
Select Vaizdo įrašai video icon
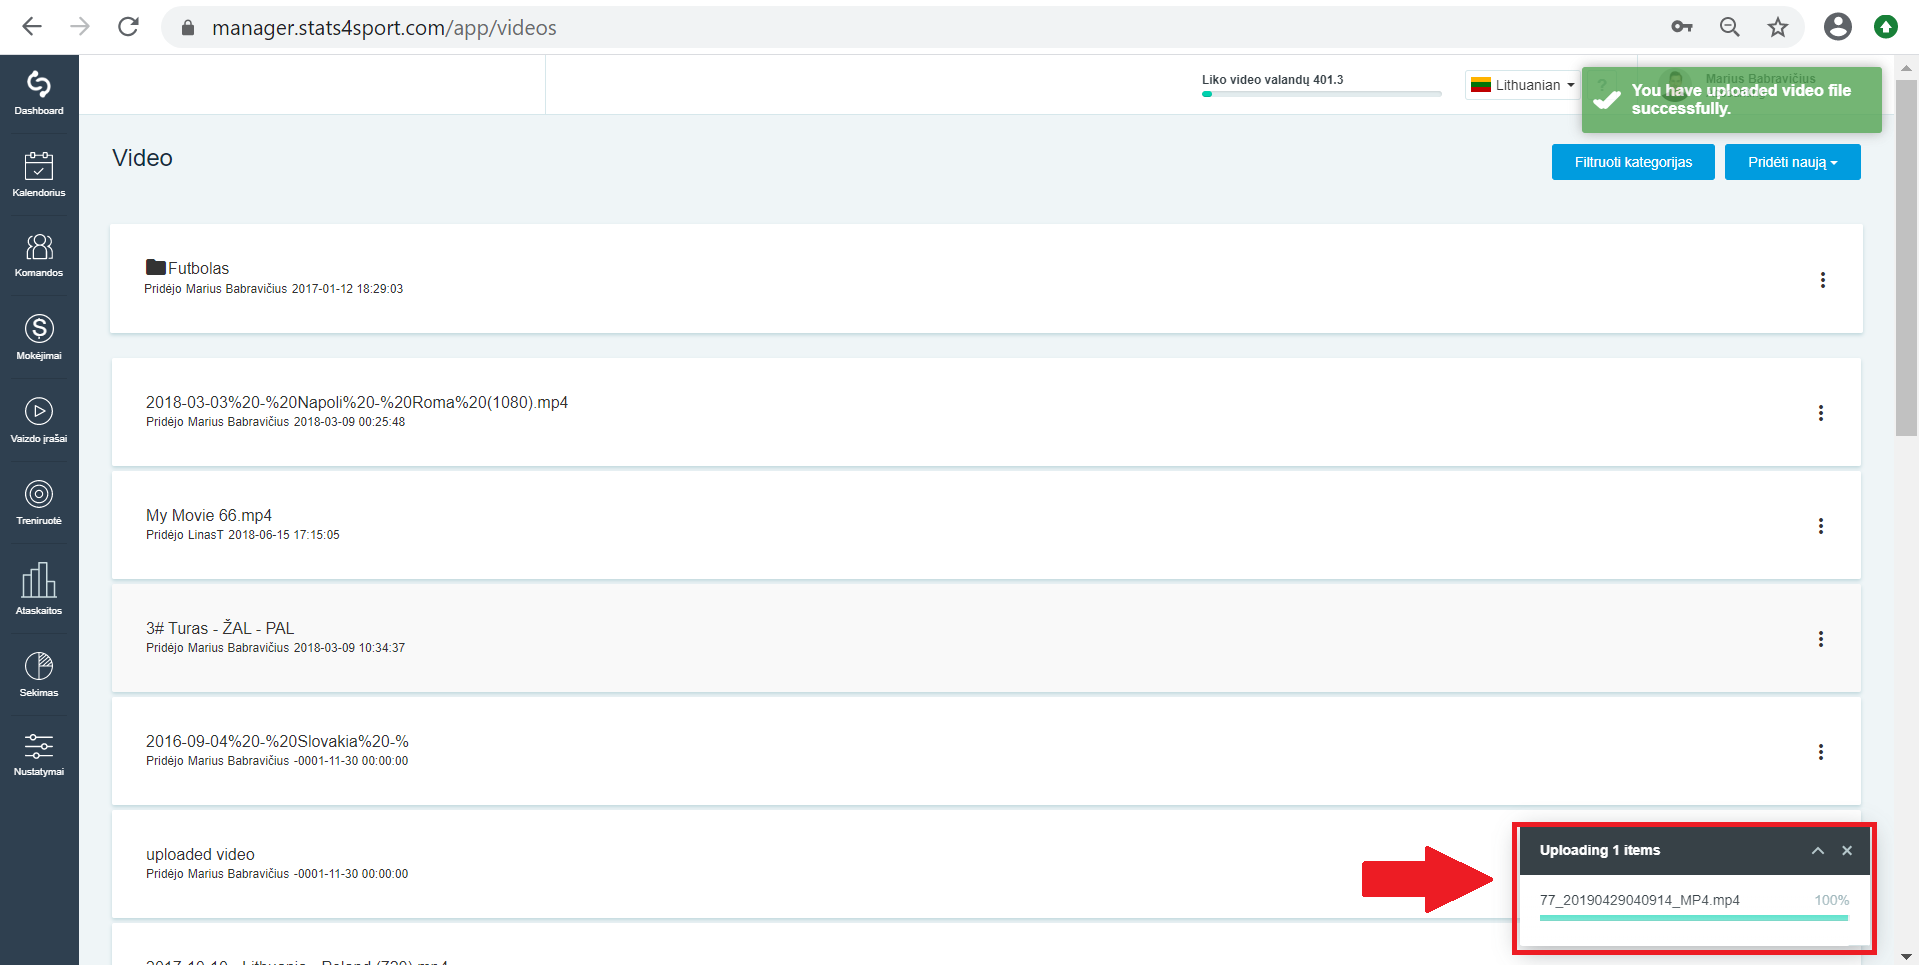[x=39, y=420]
